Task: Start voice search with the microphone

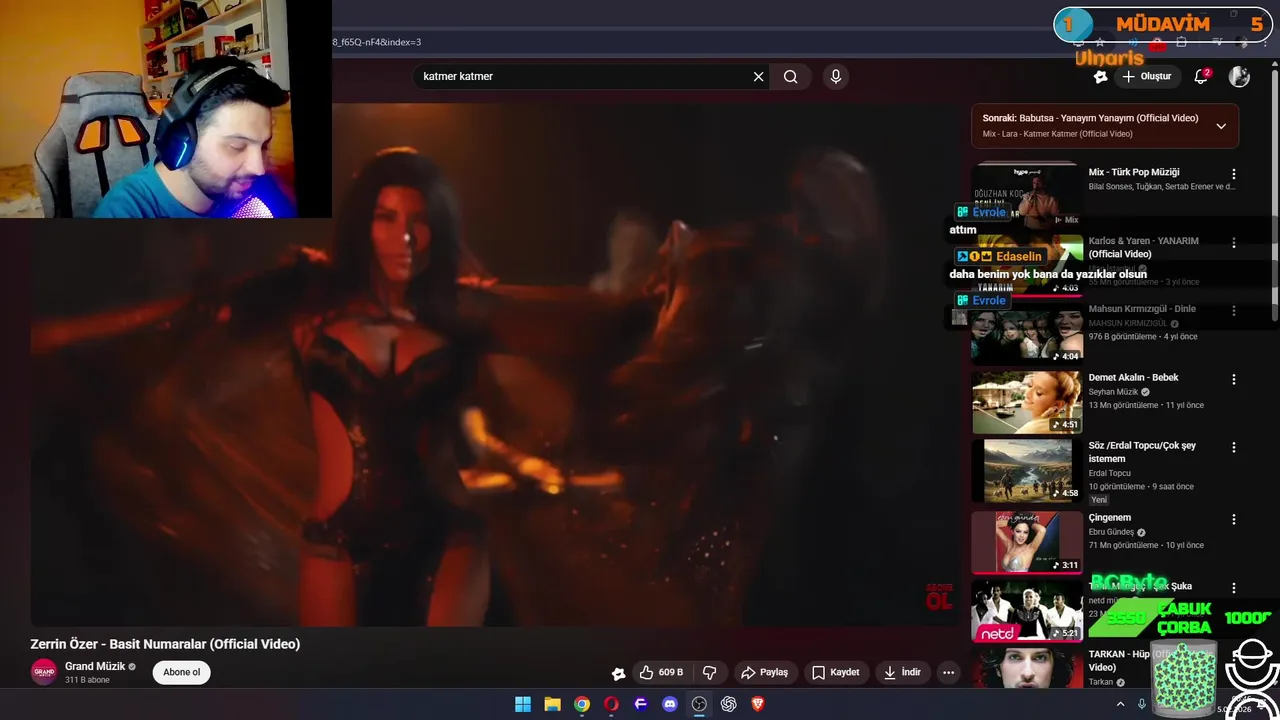Action: 836,76
